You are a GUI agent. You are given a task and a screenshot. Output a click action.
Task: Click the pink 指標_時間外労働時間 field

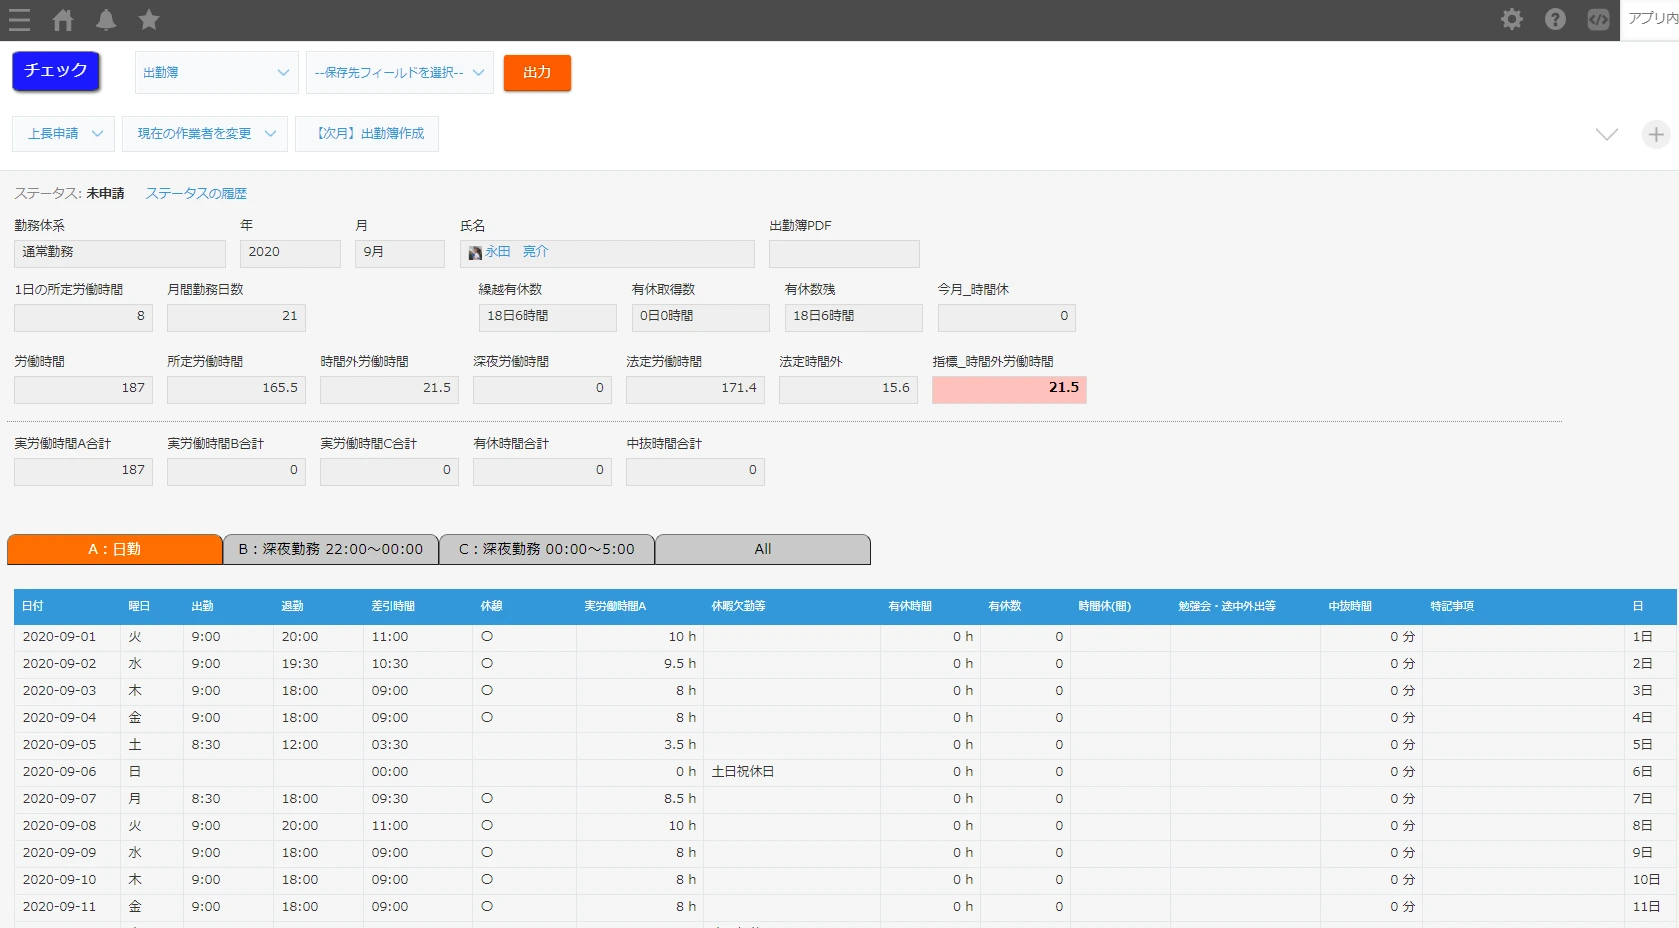pos(1008,389)
